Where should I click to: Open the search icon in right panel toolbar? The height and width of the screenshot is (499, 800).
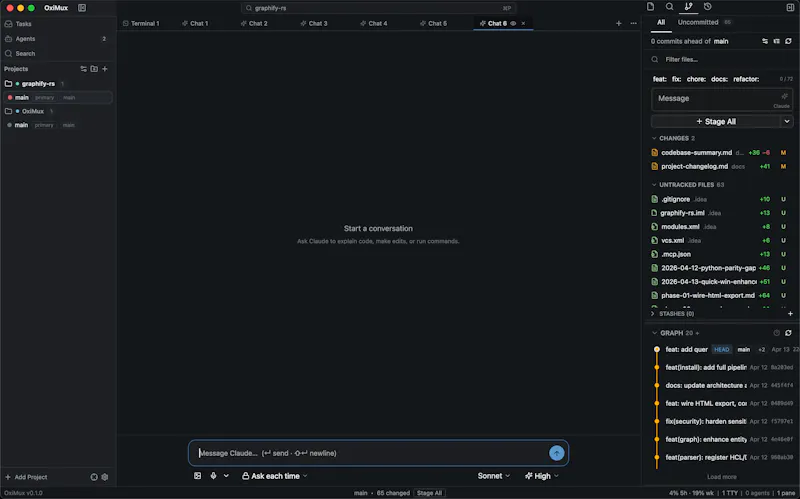click(669, 7)
